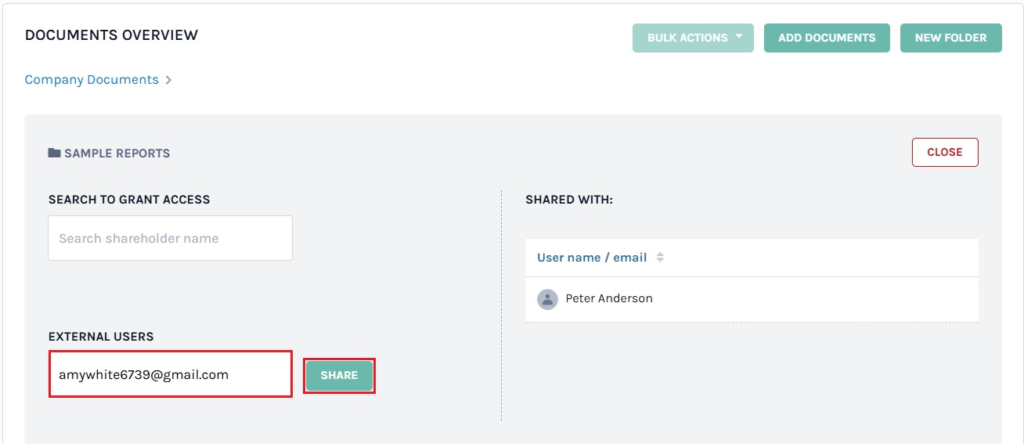Click the Sample Reports folder icon

pyautogui.click(x=54, y=154)
